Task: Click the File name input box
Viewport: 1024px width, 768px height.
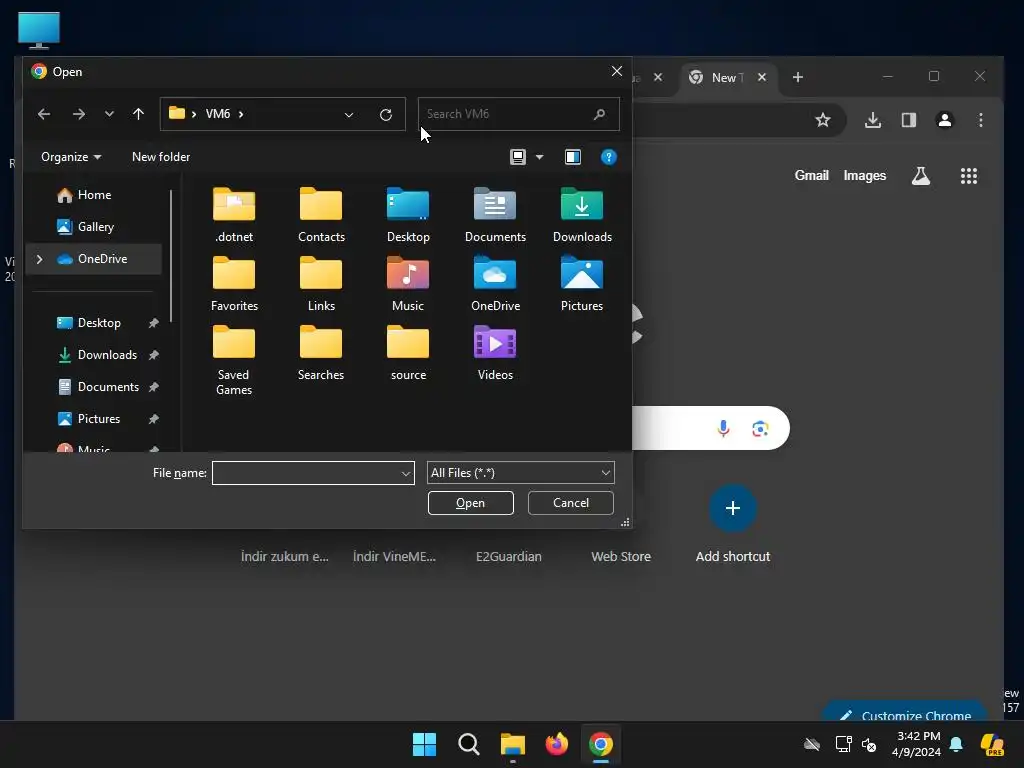Action: tap(313, 473)
